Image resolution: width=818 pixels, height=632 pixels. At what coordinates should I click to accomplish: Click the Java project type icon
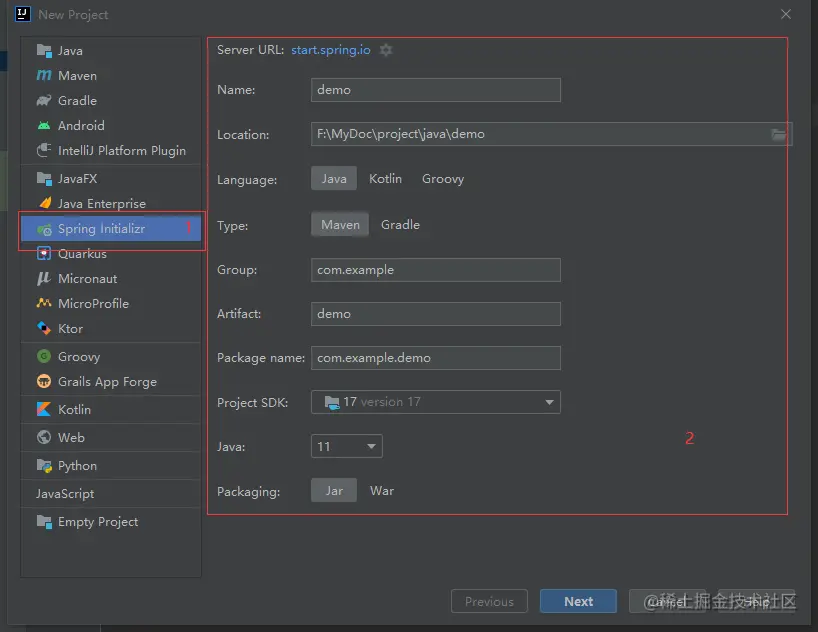coord(44,51)
